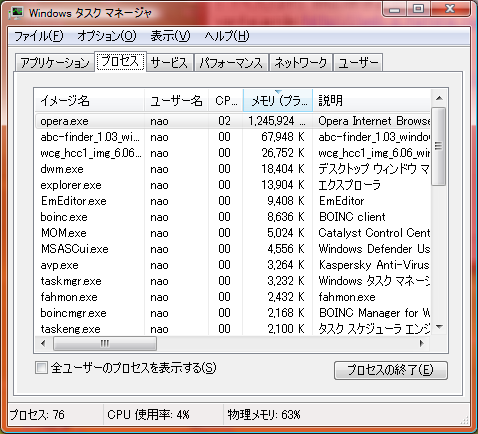Switch to the アプリケーション tab
The height and width of the screenshot is (434, 478).
pyautogui.click(x=55, y=62)
